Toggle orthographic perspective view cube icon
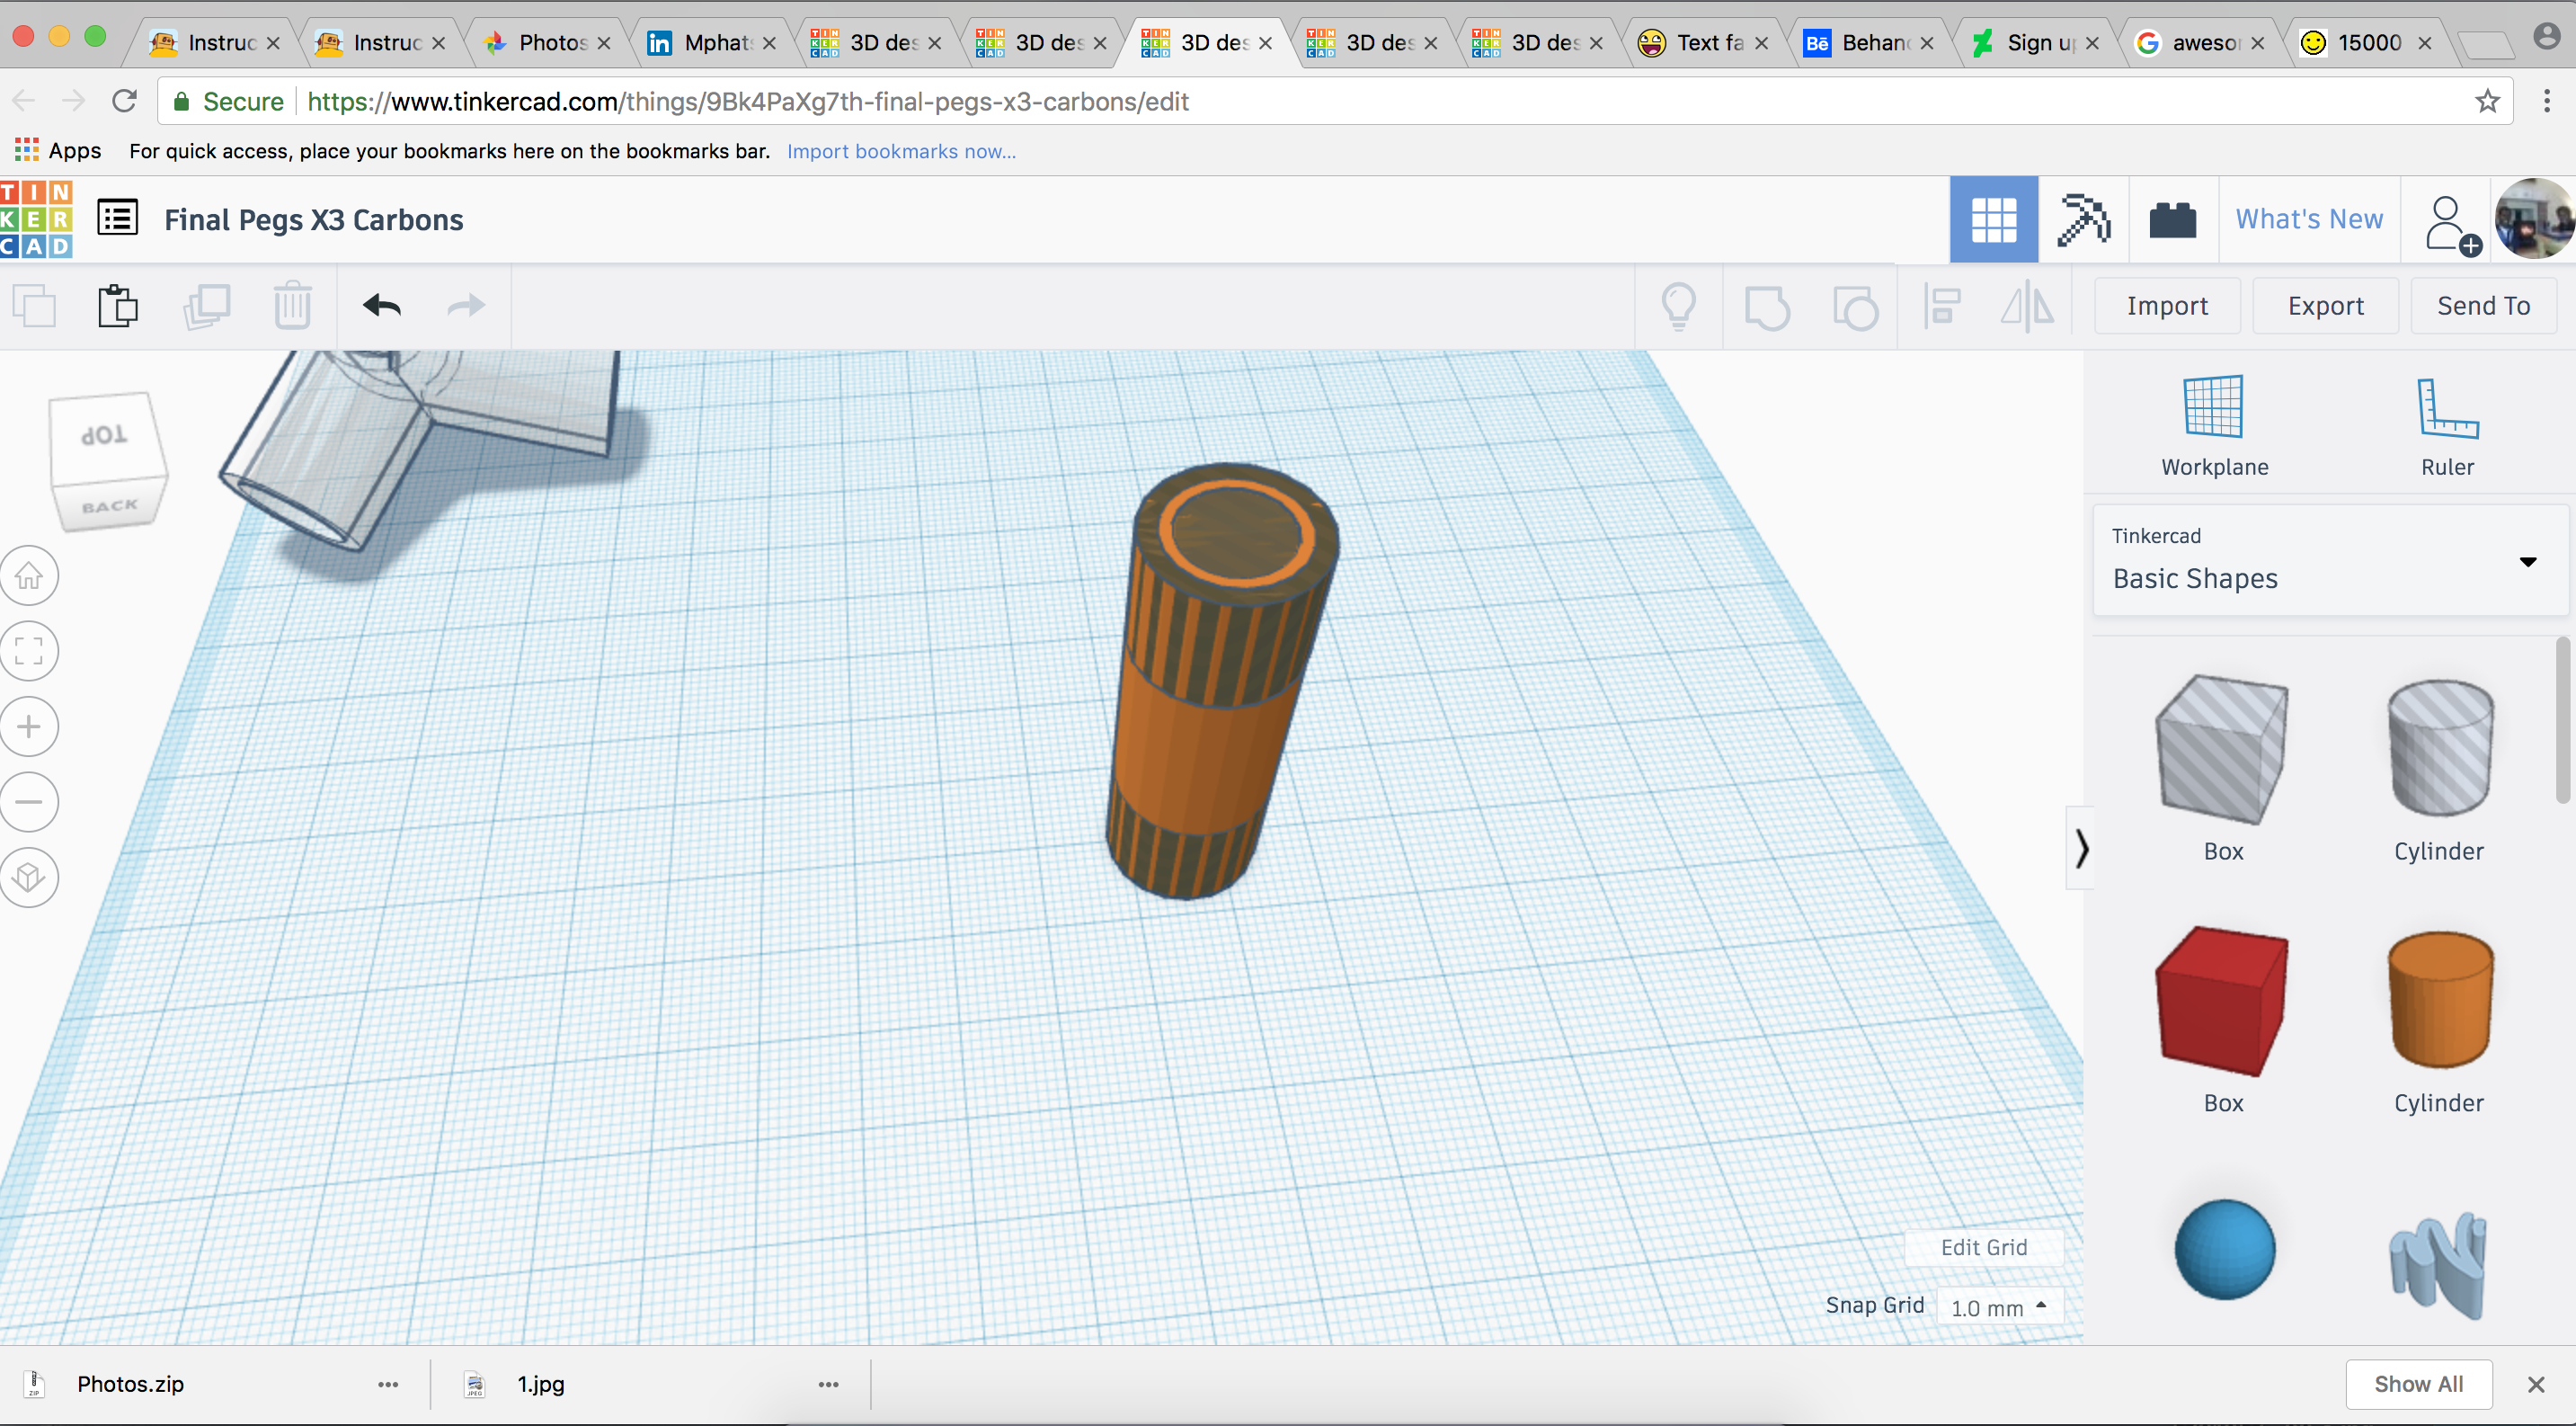The height and width of the screenshot is (1426, 2576). (29, 878)
